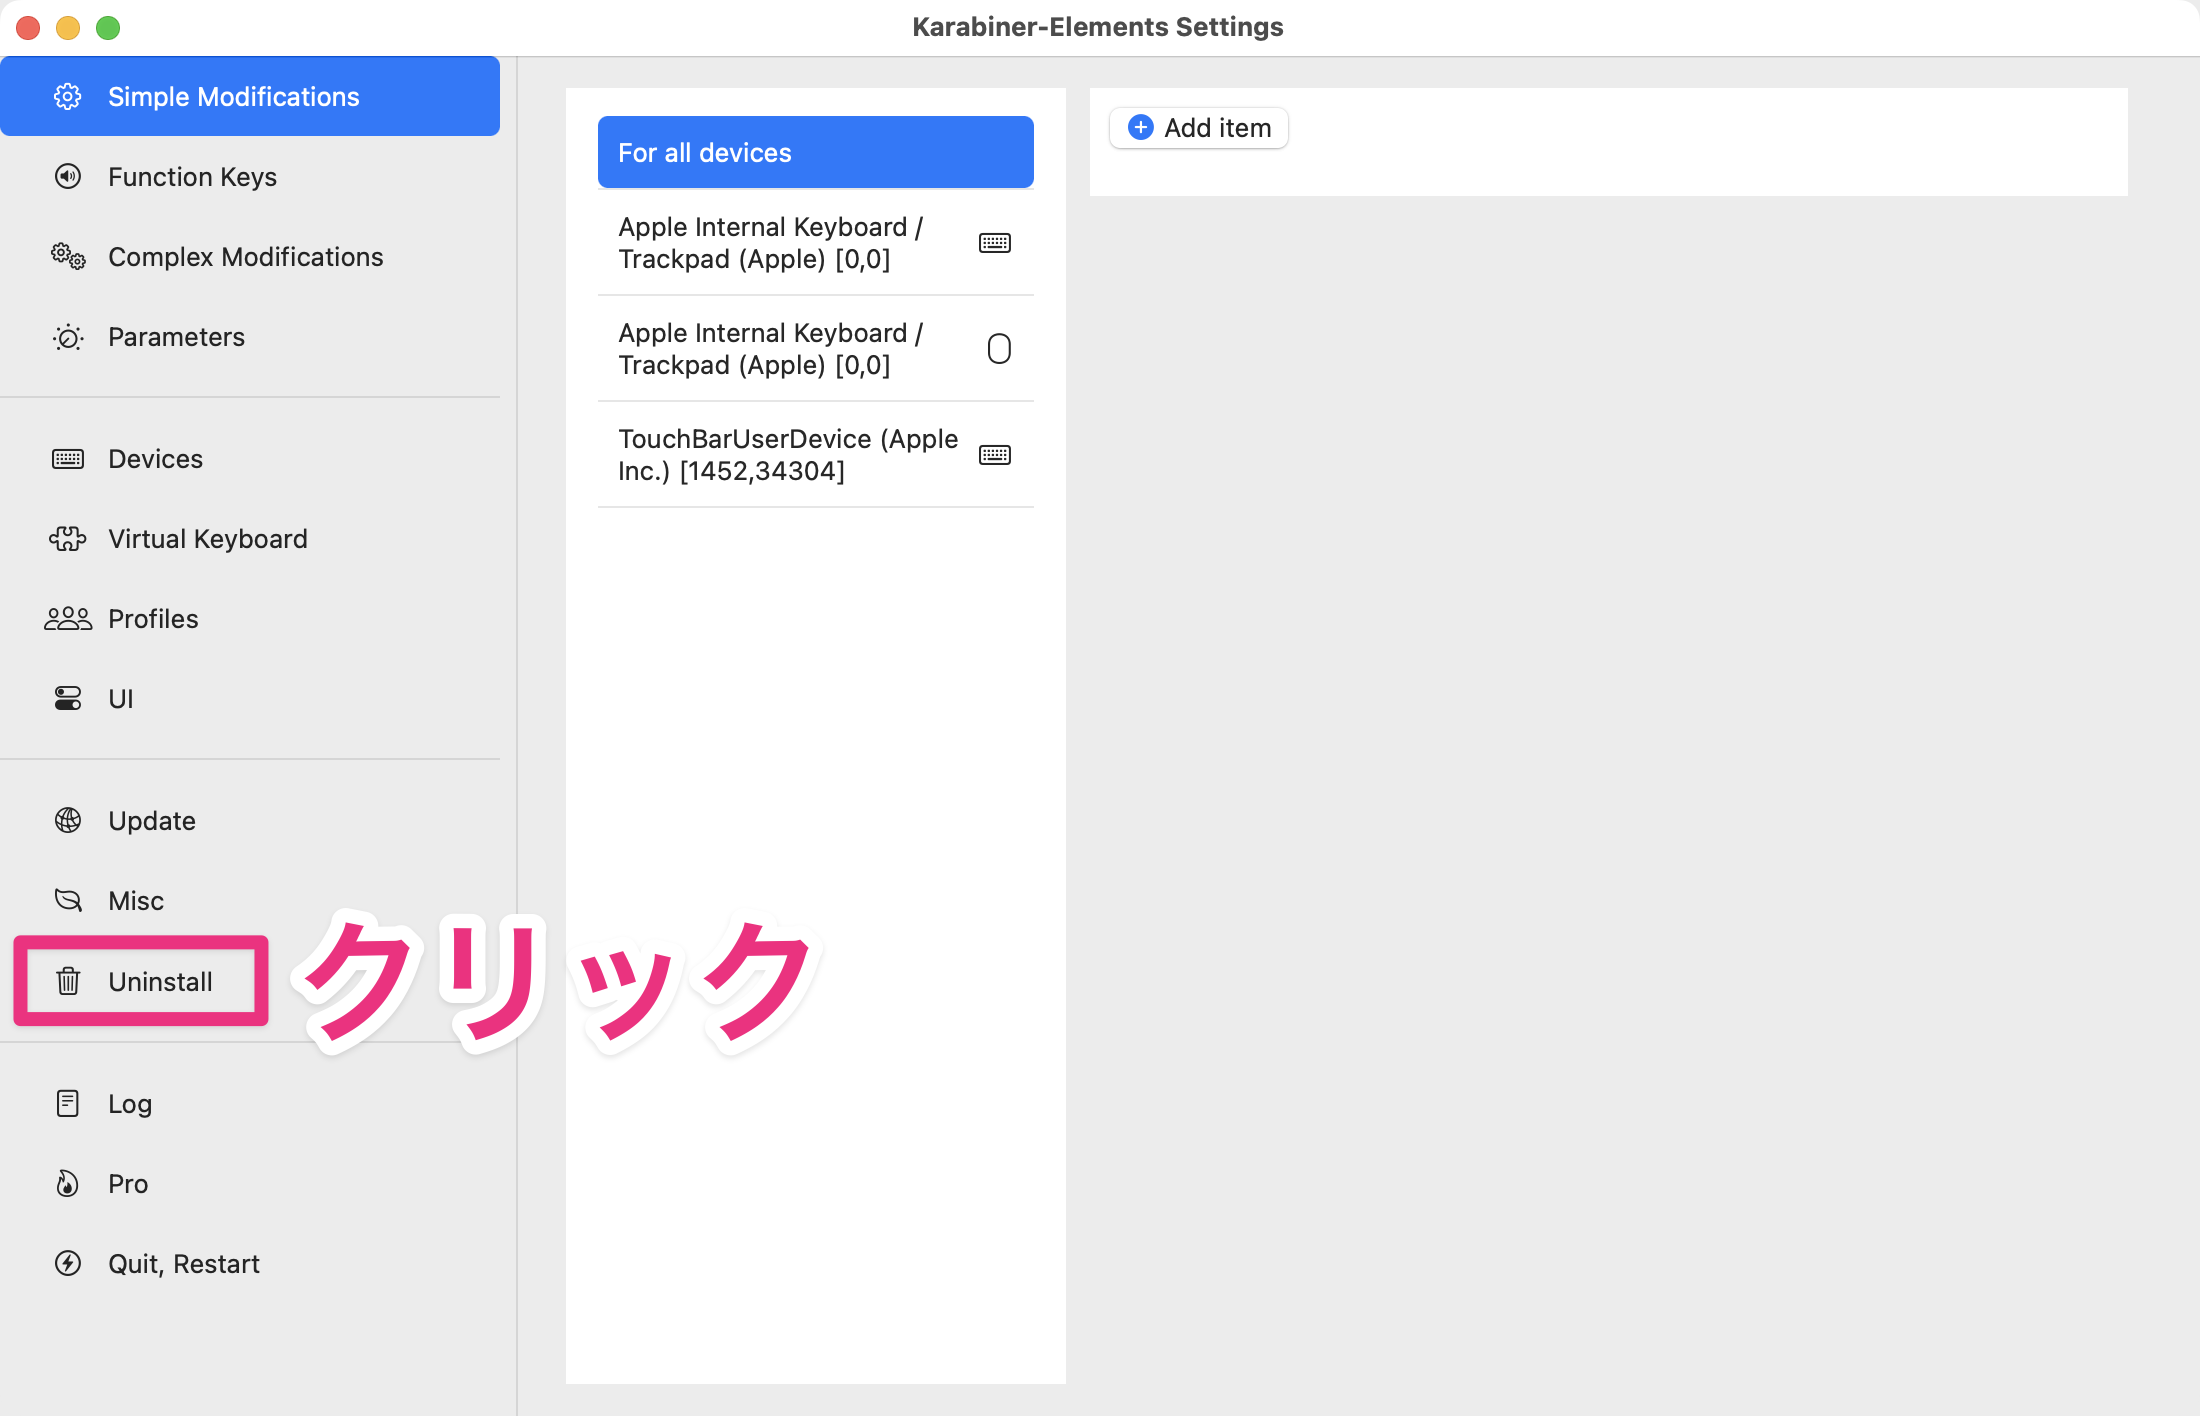Click the Complex Modifications gears icon
The image size is (2200, 1416).
pyautogui.click(x=67, y=257)
